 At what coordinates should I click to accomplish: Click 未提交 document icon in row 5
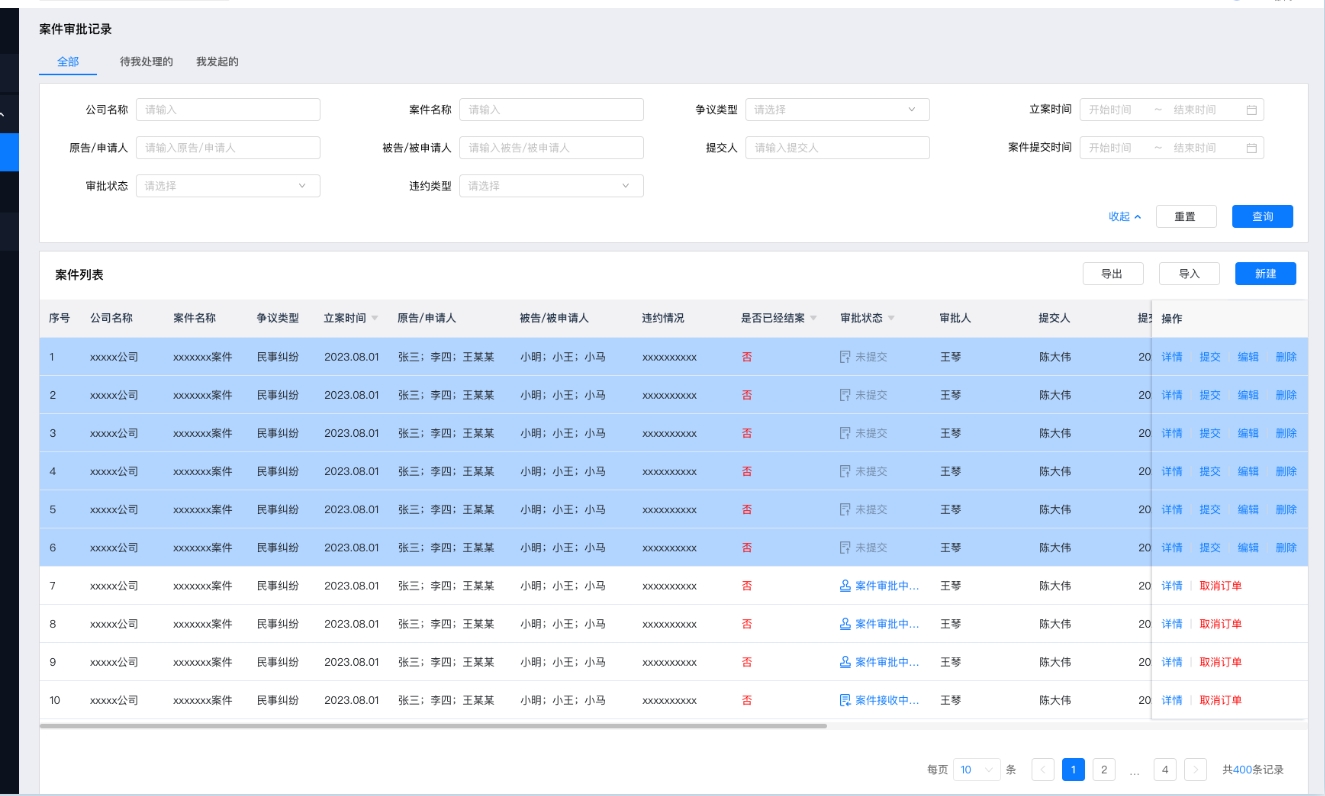pyautogui.click(x=845, y=509)
